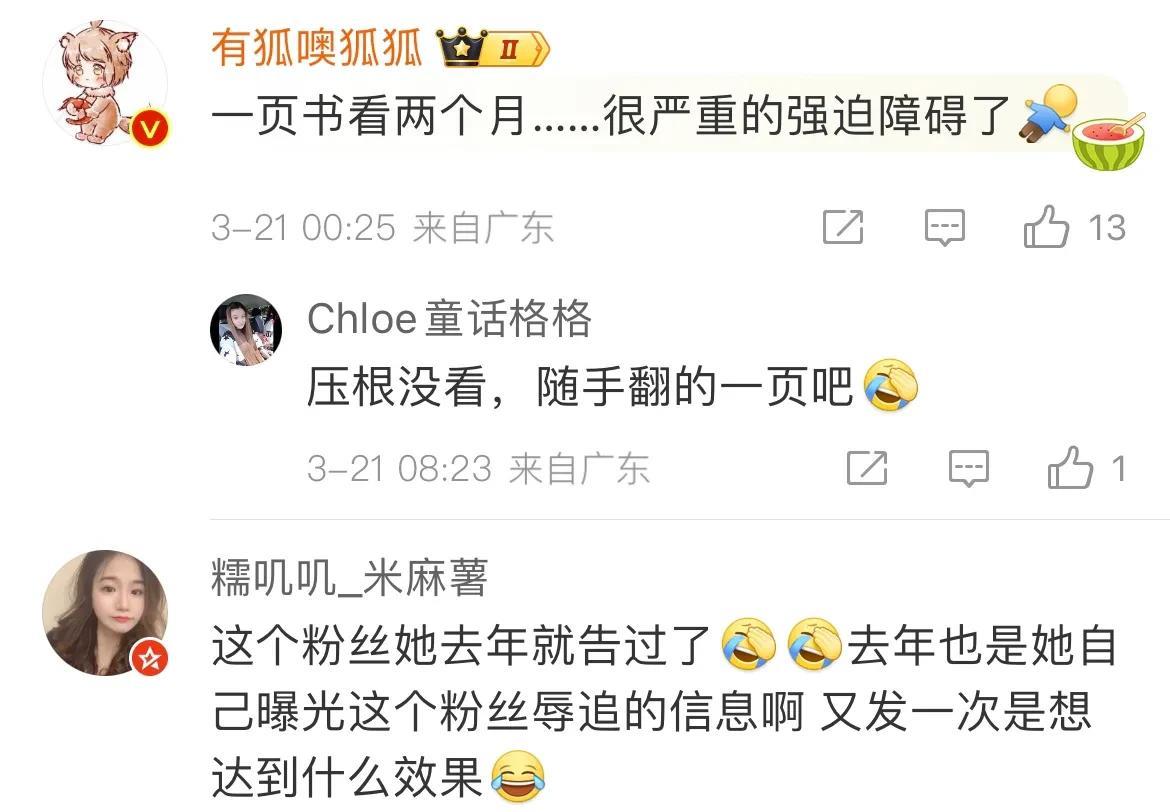The image size is (1170, 812).
Task: Open the reply icon under Chloe童话格格's comment
Action: tap(969, 469)
